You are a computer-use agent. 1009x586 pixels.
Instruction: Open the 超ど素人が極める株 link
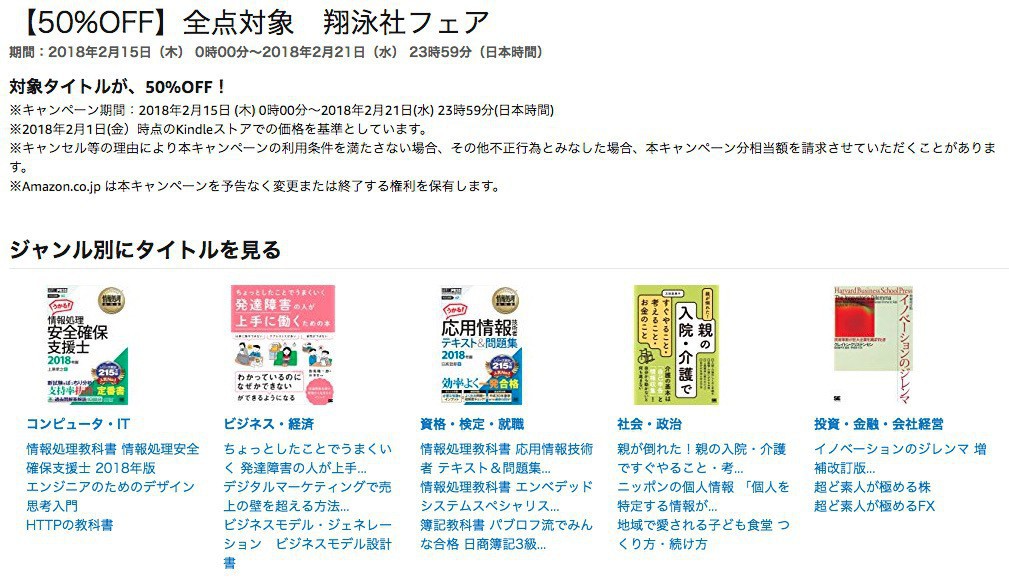pos(872,487)
